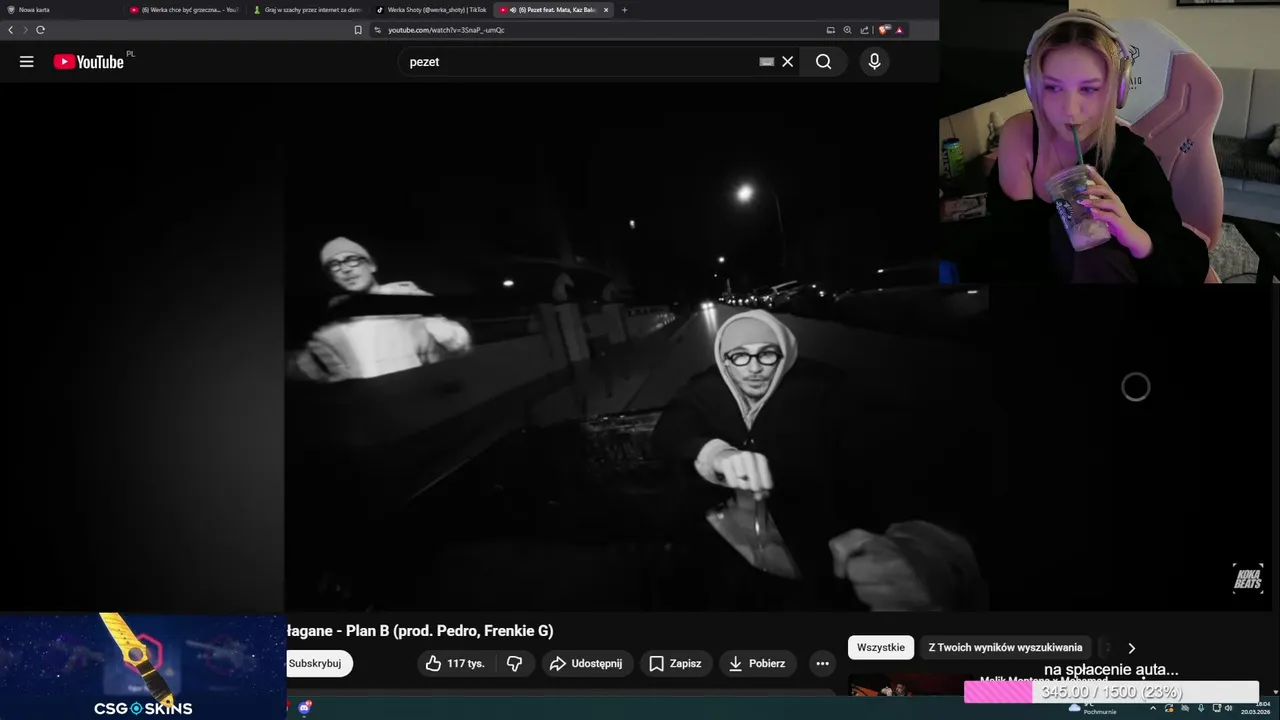Screen dimensions: 1280x720
Task: Switch to the Werka Shoty TikTok tab
Action: tap(431, 9)
